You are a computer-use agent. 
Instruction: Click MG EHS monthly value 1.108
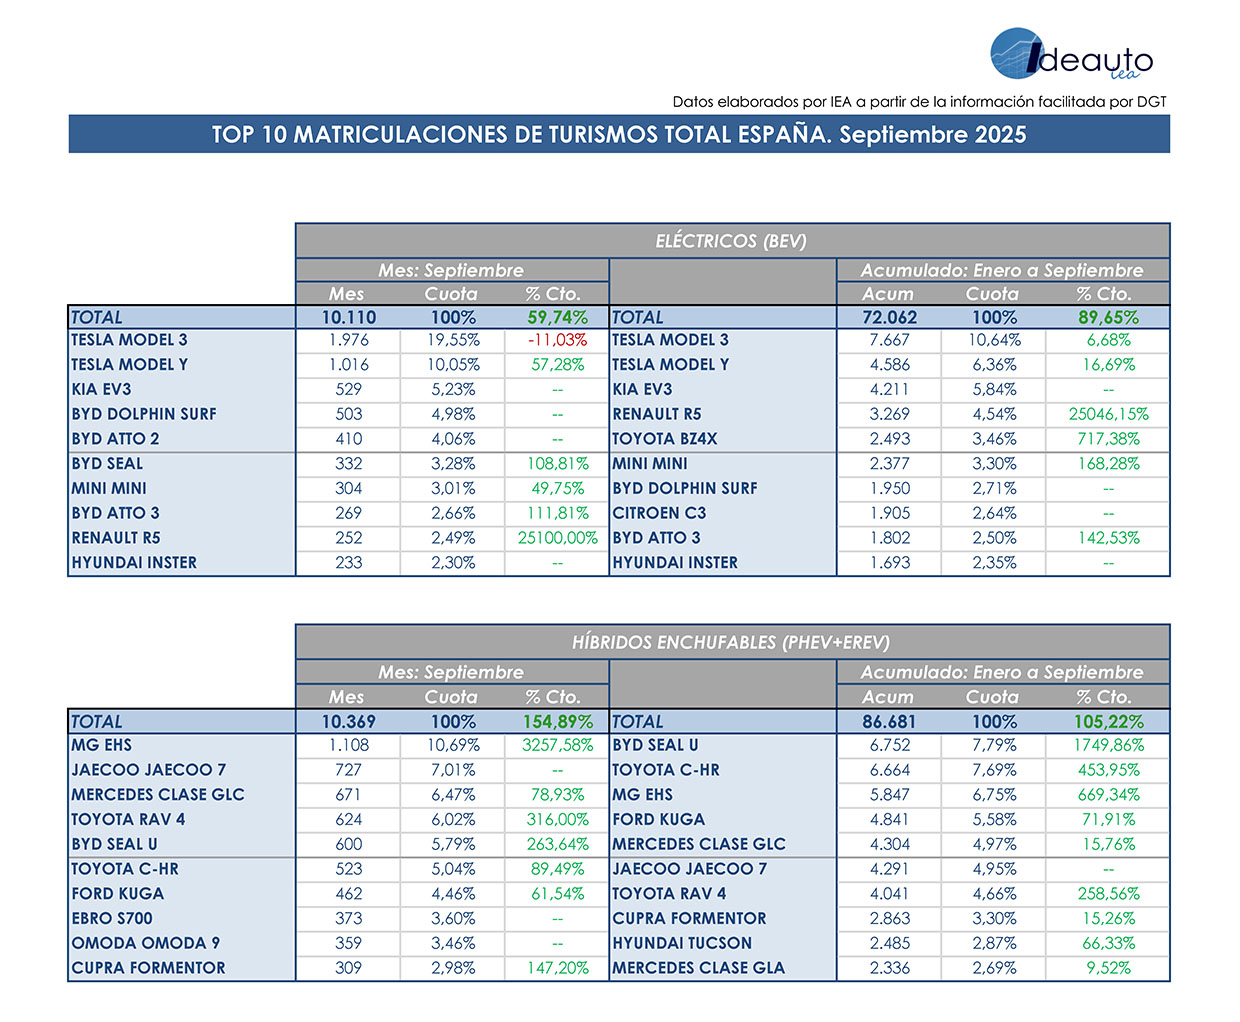[x=349, y=745]
